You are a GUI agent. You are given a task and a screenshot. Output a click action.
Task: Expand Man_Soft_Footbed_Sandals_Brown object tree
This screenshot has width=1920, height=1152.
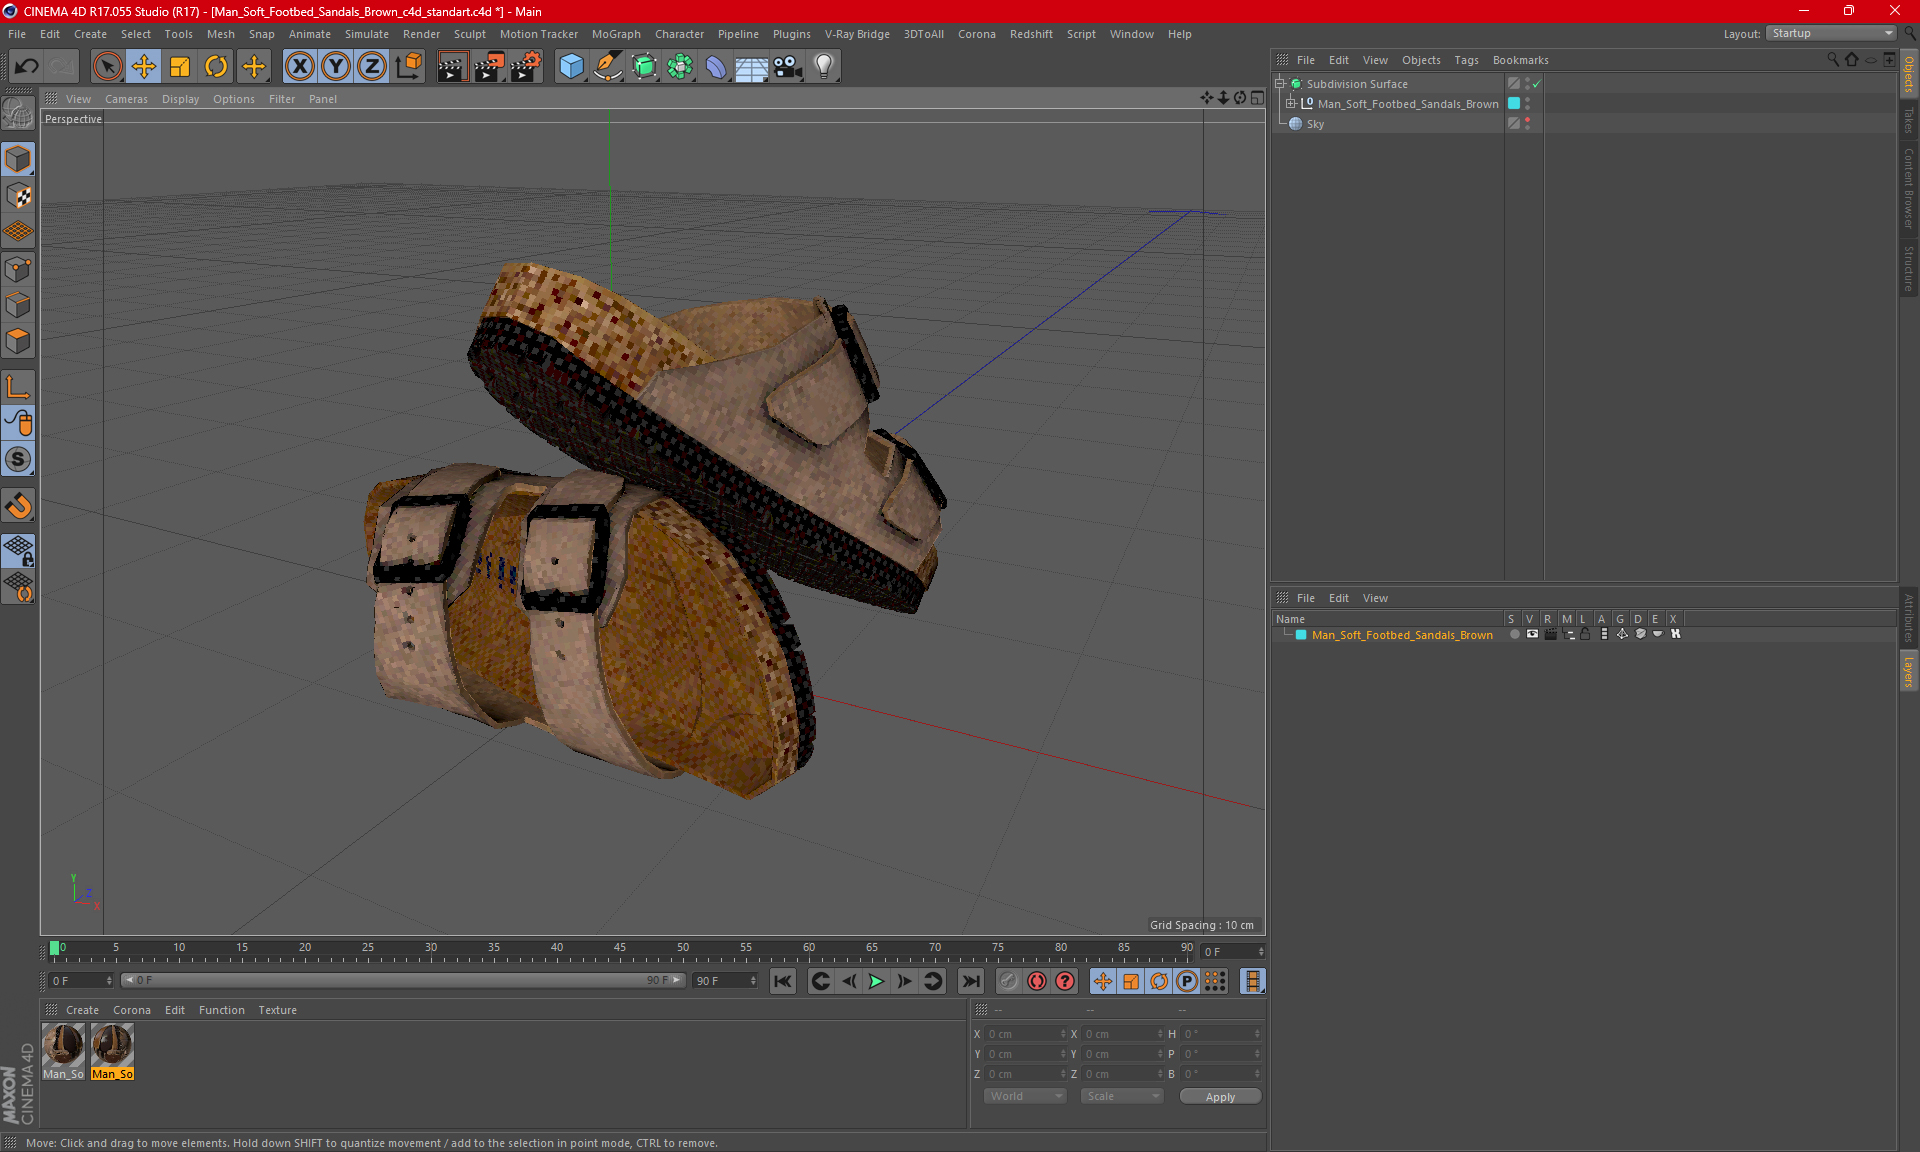[x=1290, y=104]
